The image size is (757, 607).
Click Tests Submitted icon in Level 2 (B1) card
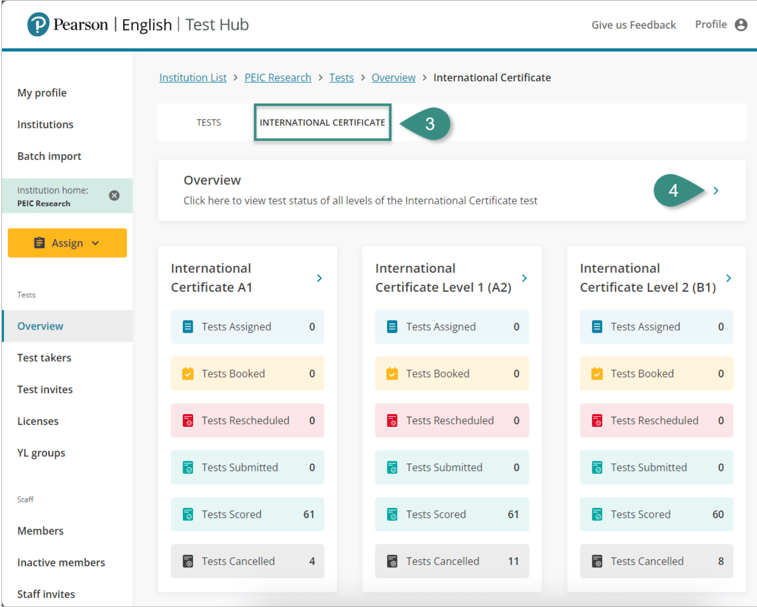tap(597, 468)
